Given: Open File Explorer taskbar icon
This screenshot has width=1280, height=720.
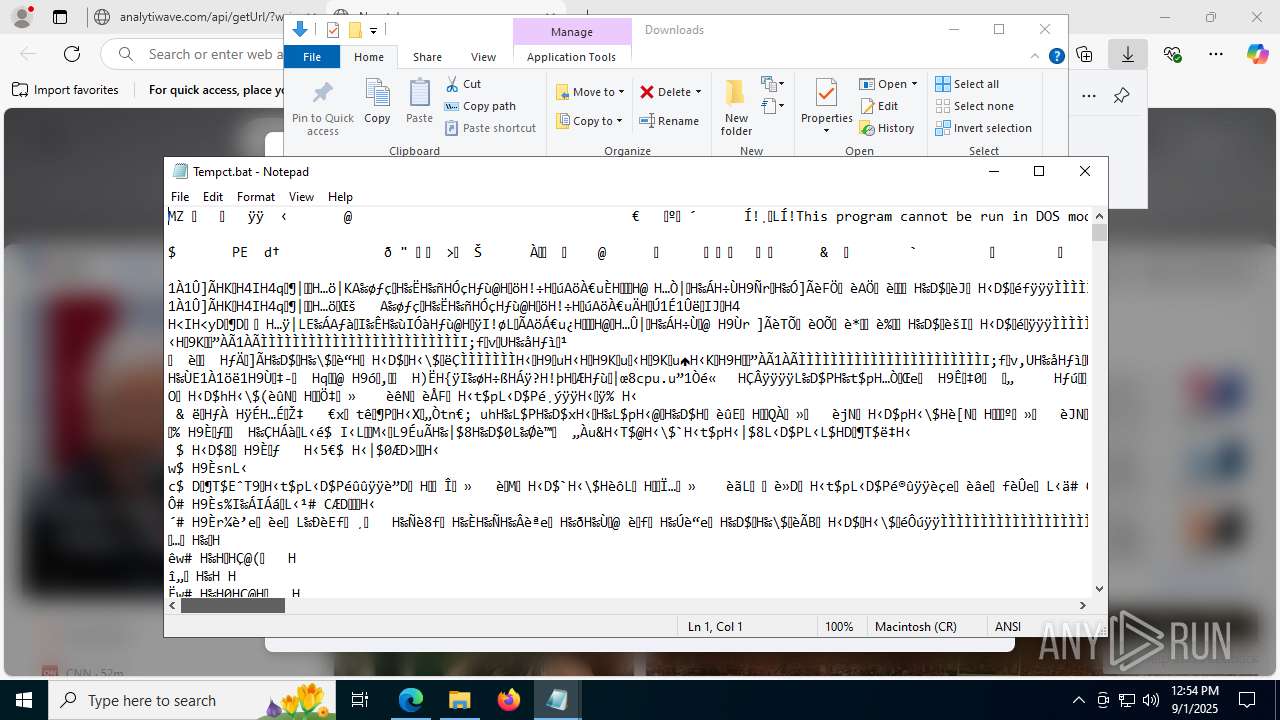Looking at the screenshot, I should coord(460,700).
